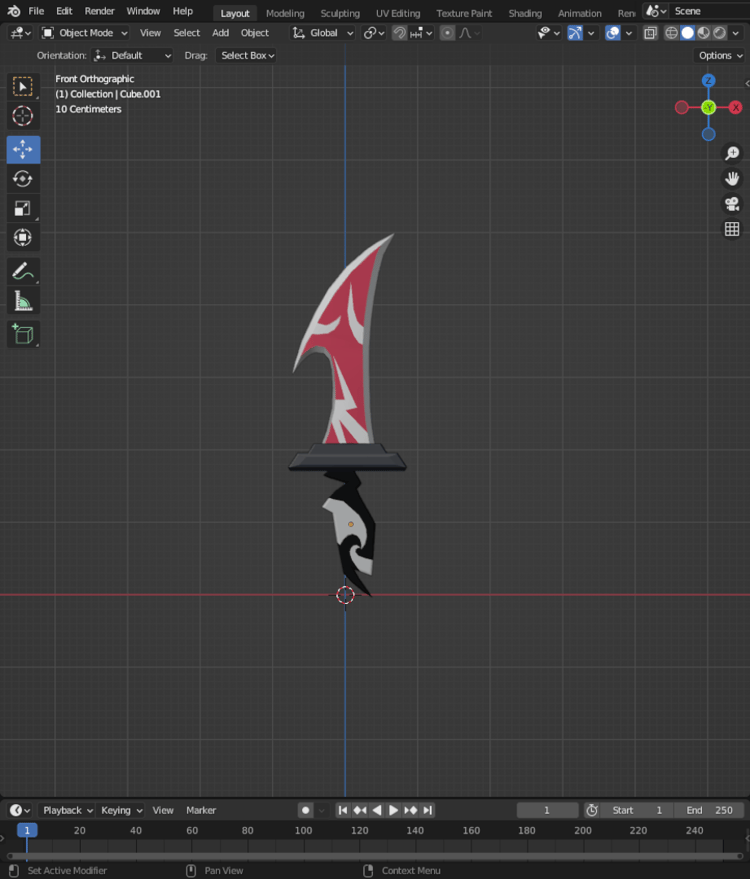Open the Object Mode dropdown

point(85,33)
